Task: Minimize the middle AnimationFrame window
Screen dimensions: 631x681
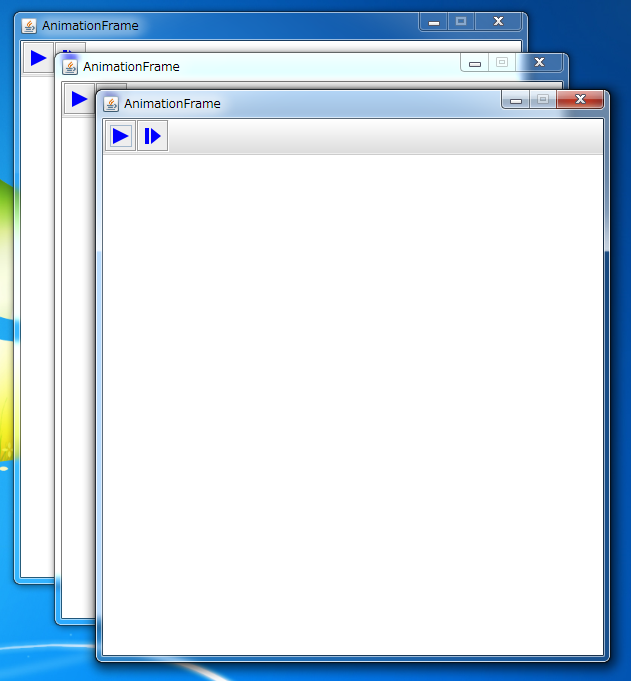Action: coord(475,63)
